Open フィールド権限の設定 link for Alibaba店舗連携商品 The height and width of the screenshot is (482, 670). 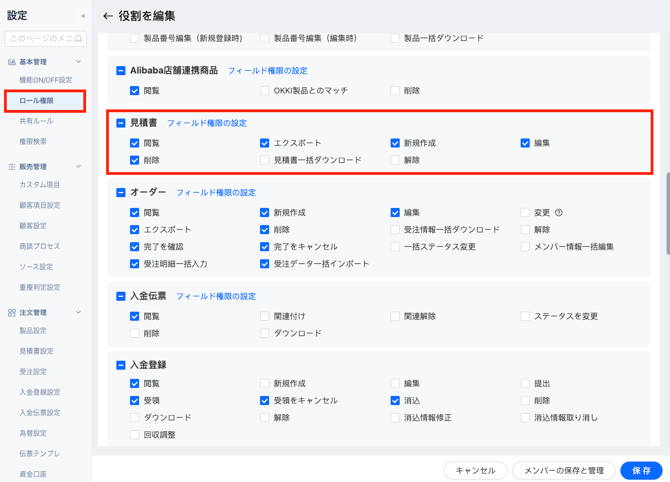click(267, 71)
